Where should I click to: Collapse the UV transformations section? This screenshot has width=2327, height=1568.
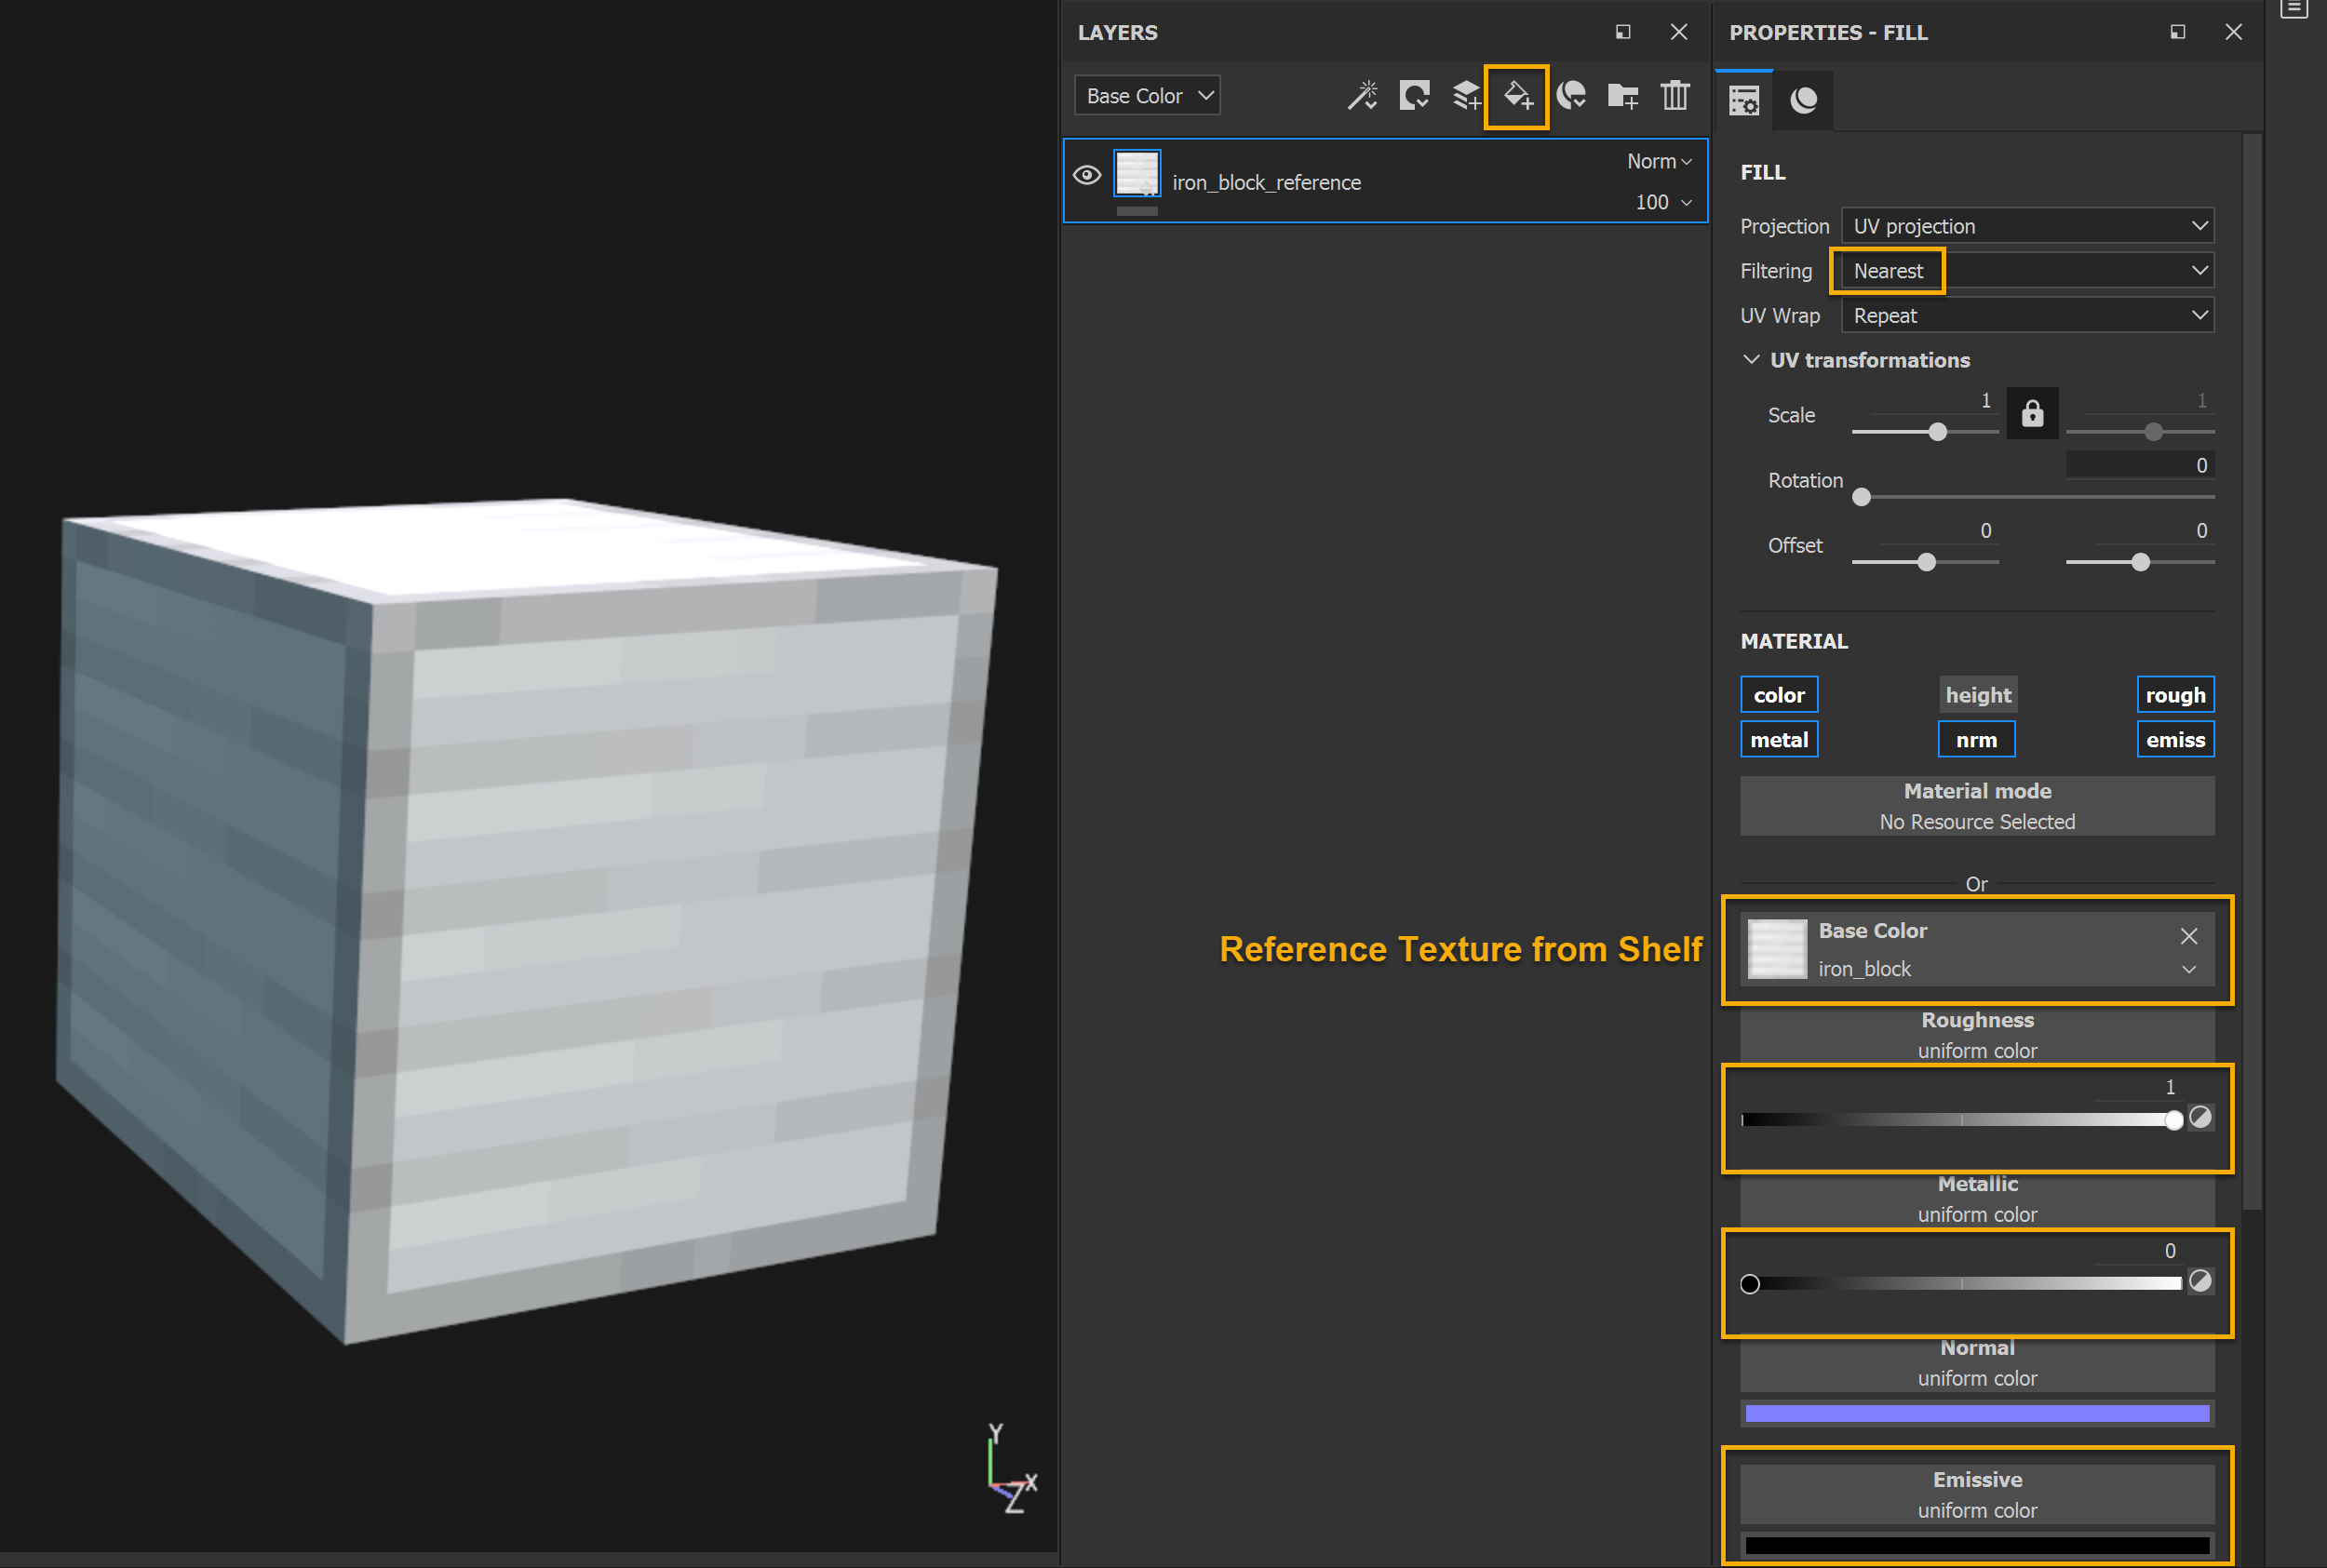(x=1751, y=360)
